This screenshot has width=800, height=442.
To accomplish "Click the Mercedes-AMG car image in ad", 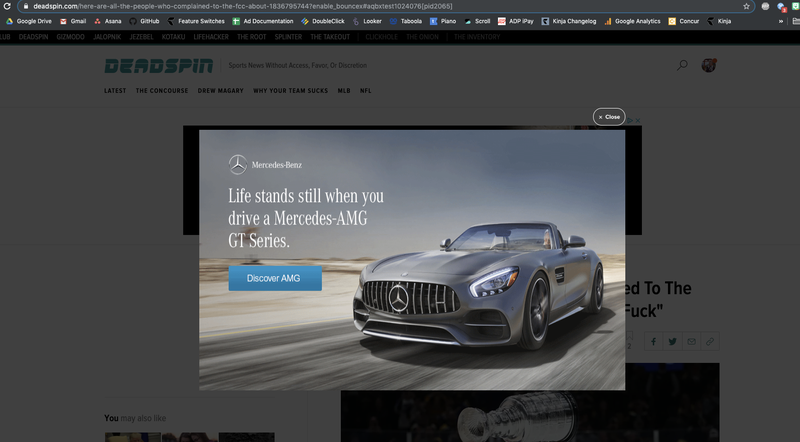I will coord(480,288).
